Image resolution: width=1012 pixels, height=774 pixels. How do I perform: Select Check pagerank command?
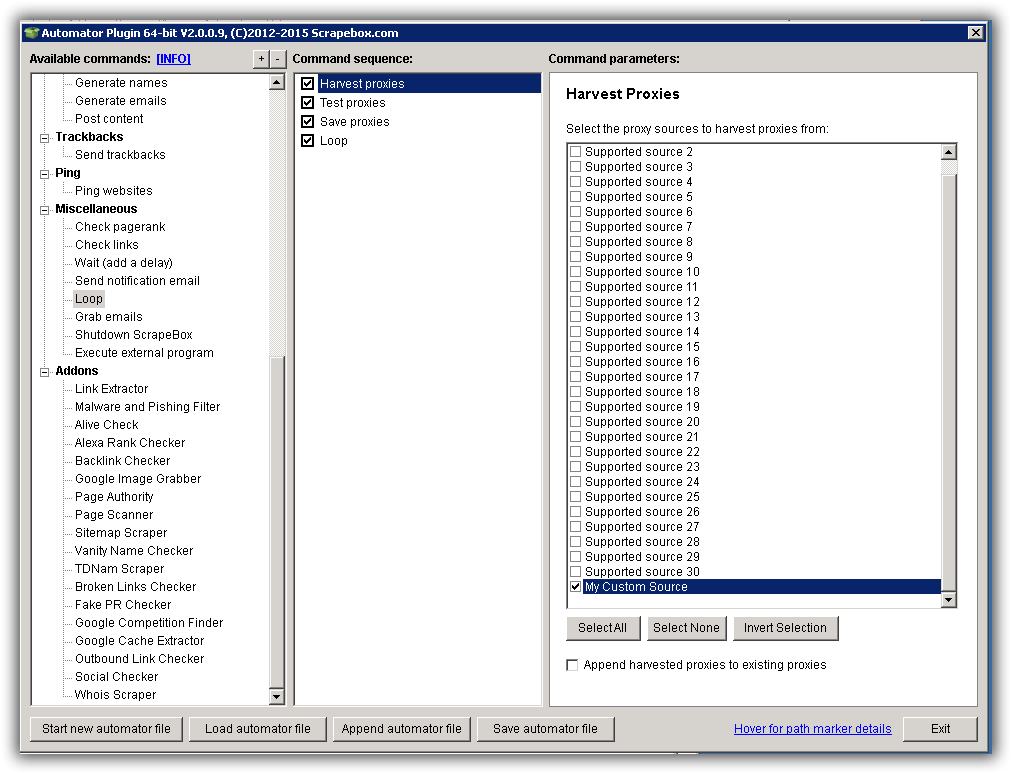pyautogui.click(x=120, y=227)
